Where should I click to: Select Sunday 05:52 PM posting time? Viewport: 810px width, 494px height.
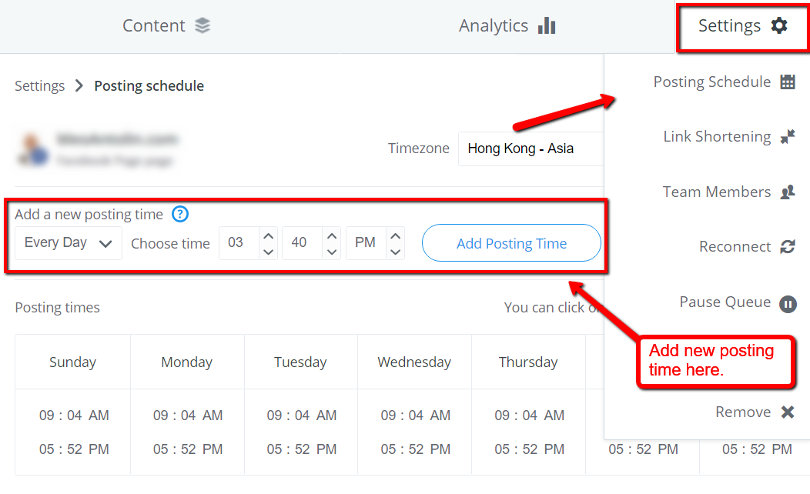[x=74, y=450]
